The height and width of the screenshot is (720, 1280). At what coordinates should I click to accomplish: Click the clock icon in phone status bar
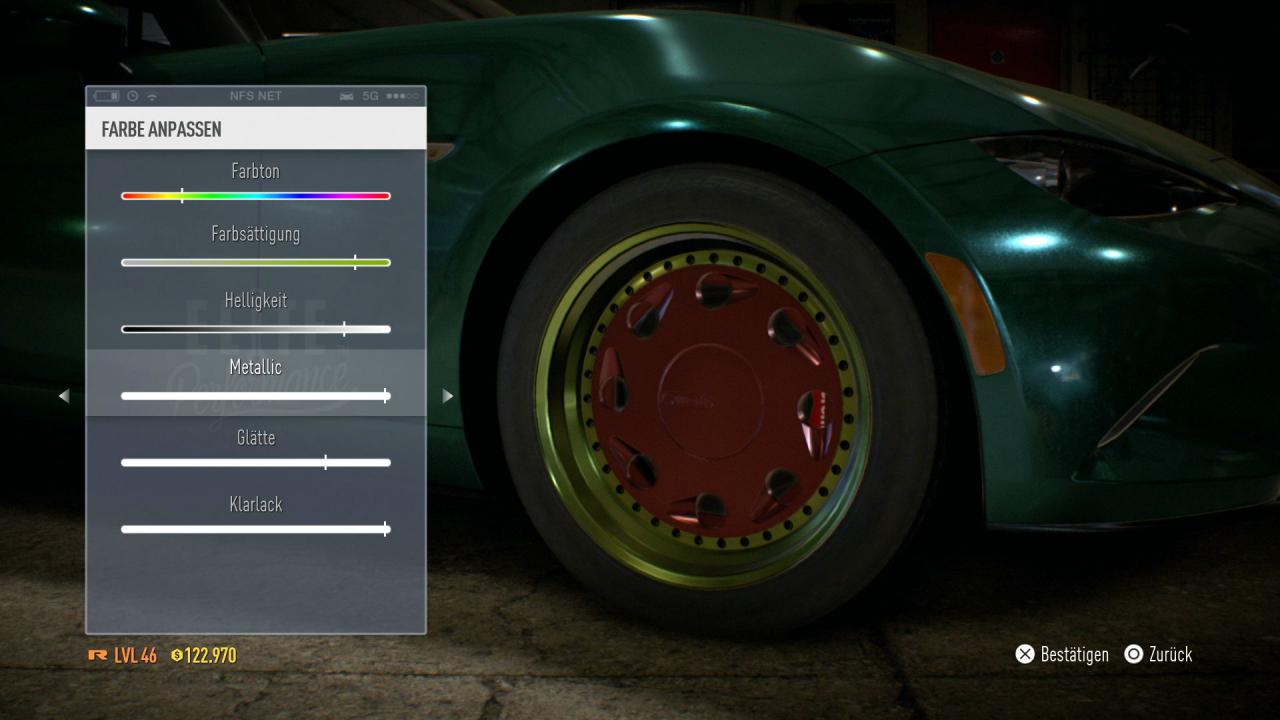pos(133,96)
